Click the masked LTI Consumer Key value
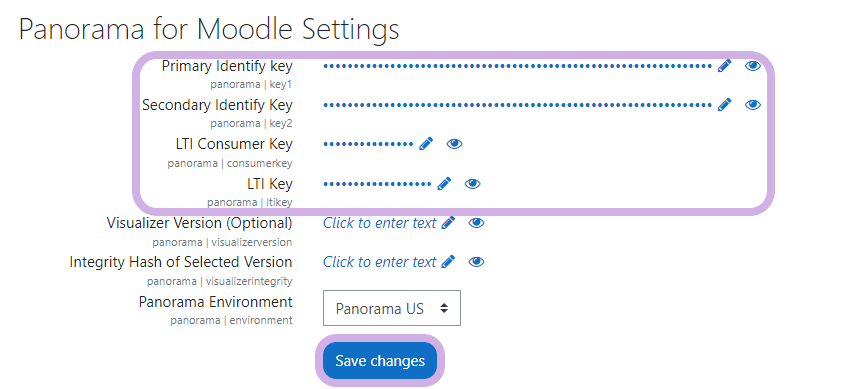Viewport: 854px width, 389px height. 368,144
